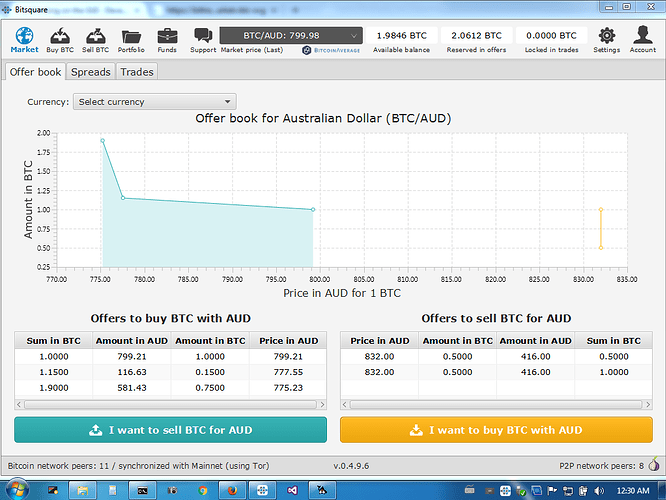Click the 581.43 amount in AUD cell

(x=132, y=388)
